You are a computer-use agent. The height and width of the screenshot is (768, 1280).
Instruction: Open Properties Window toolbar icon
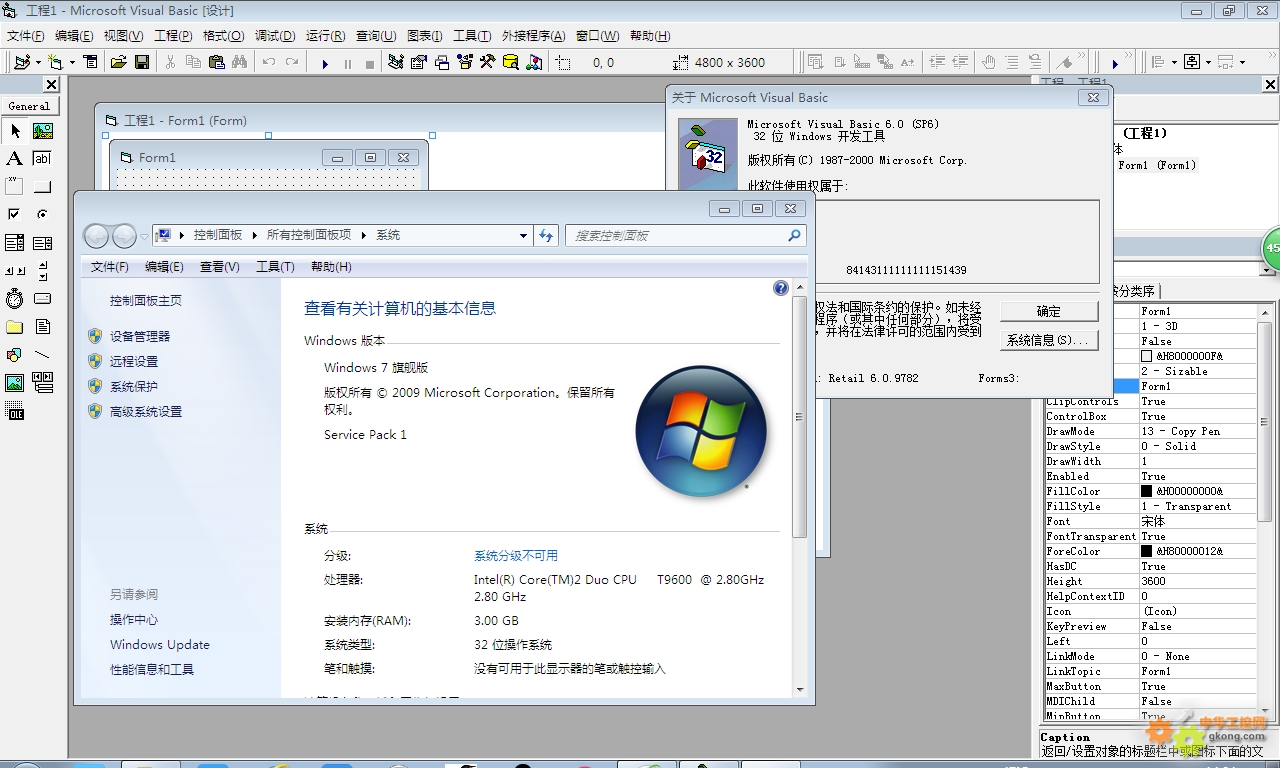coord(419,62)
